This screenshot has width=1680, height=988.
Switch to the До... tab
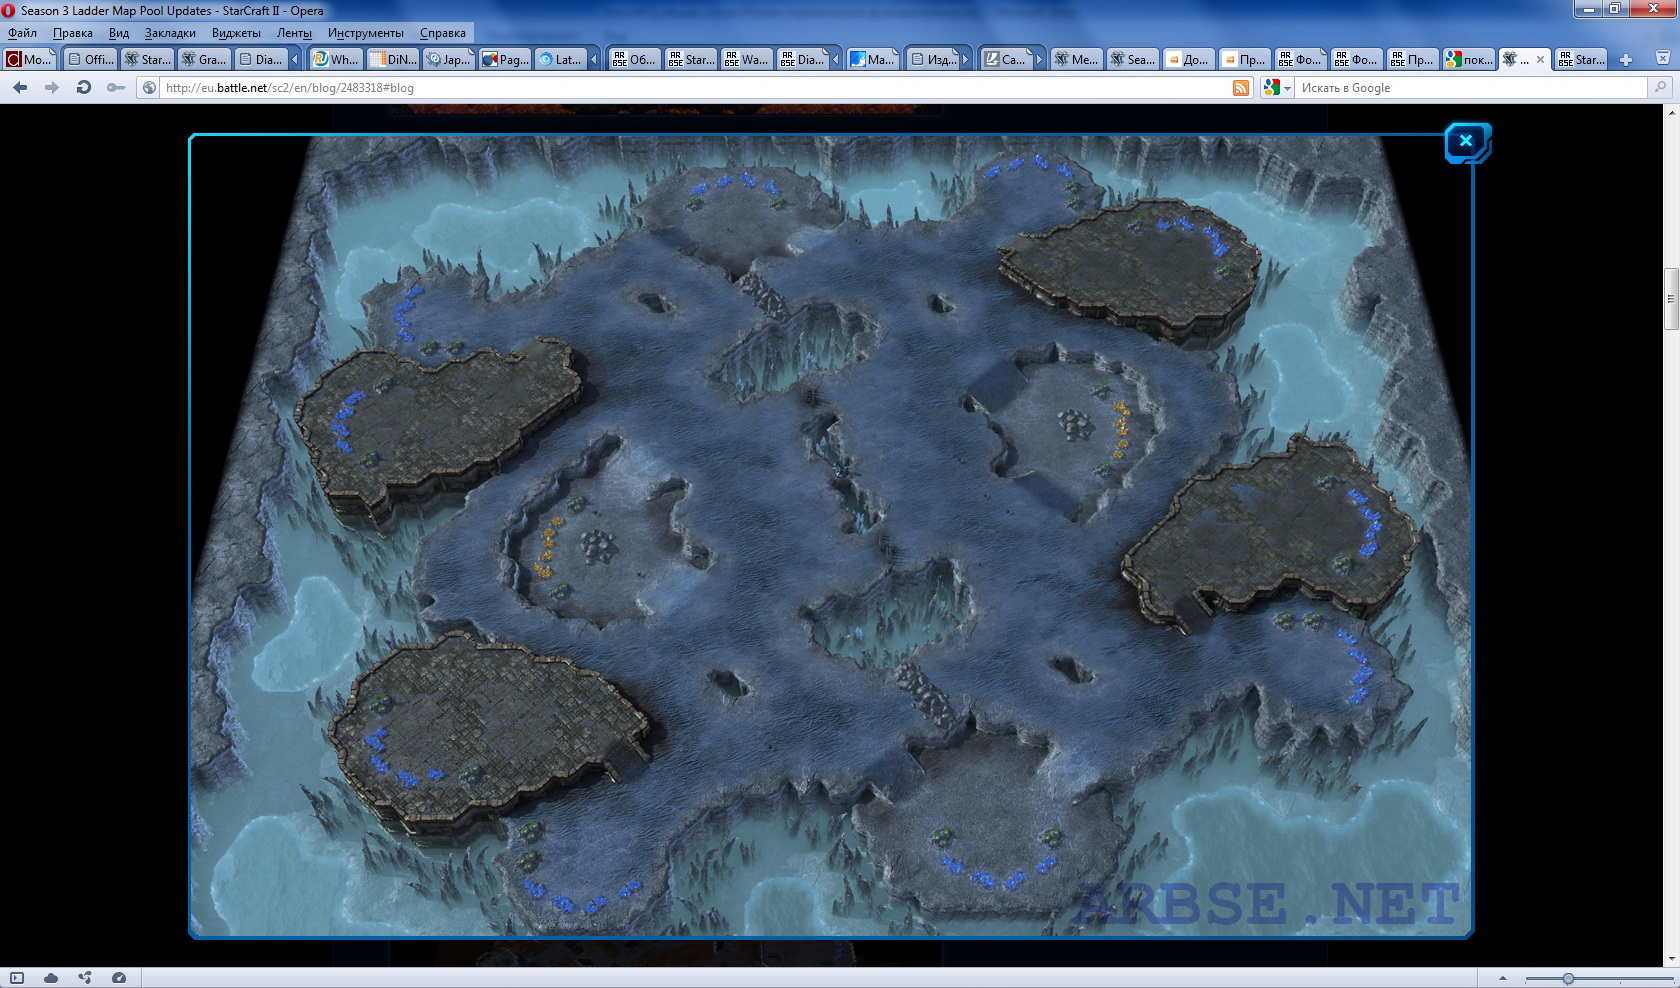point(1188,60)
